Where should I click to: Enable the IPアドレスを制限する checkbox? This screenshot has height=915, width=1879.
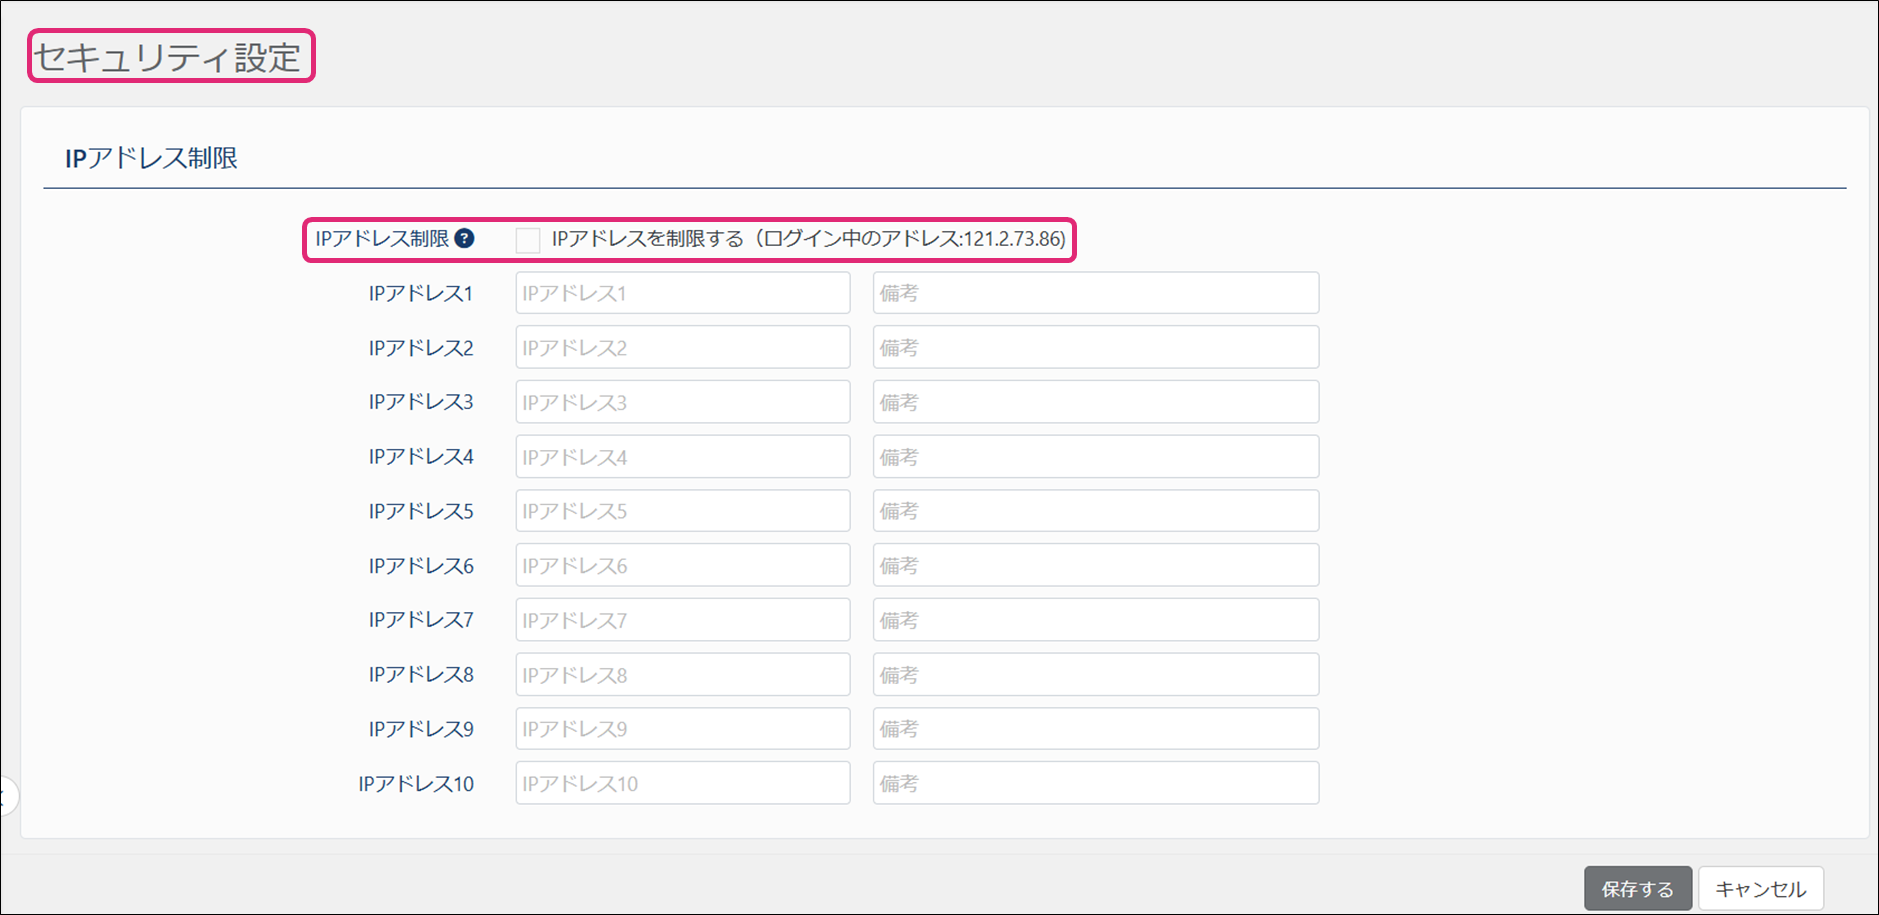528,240
